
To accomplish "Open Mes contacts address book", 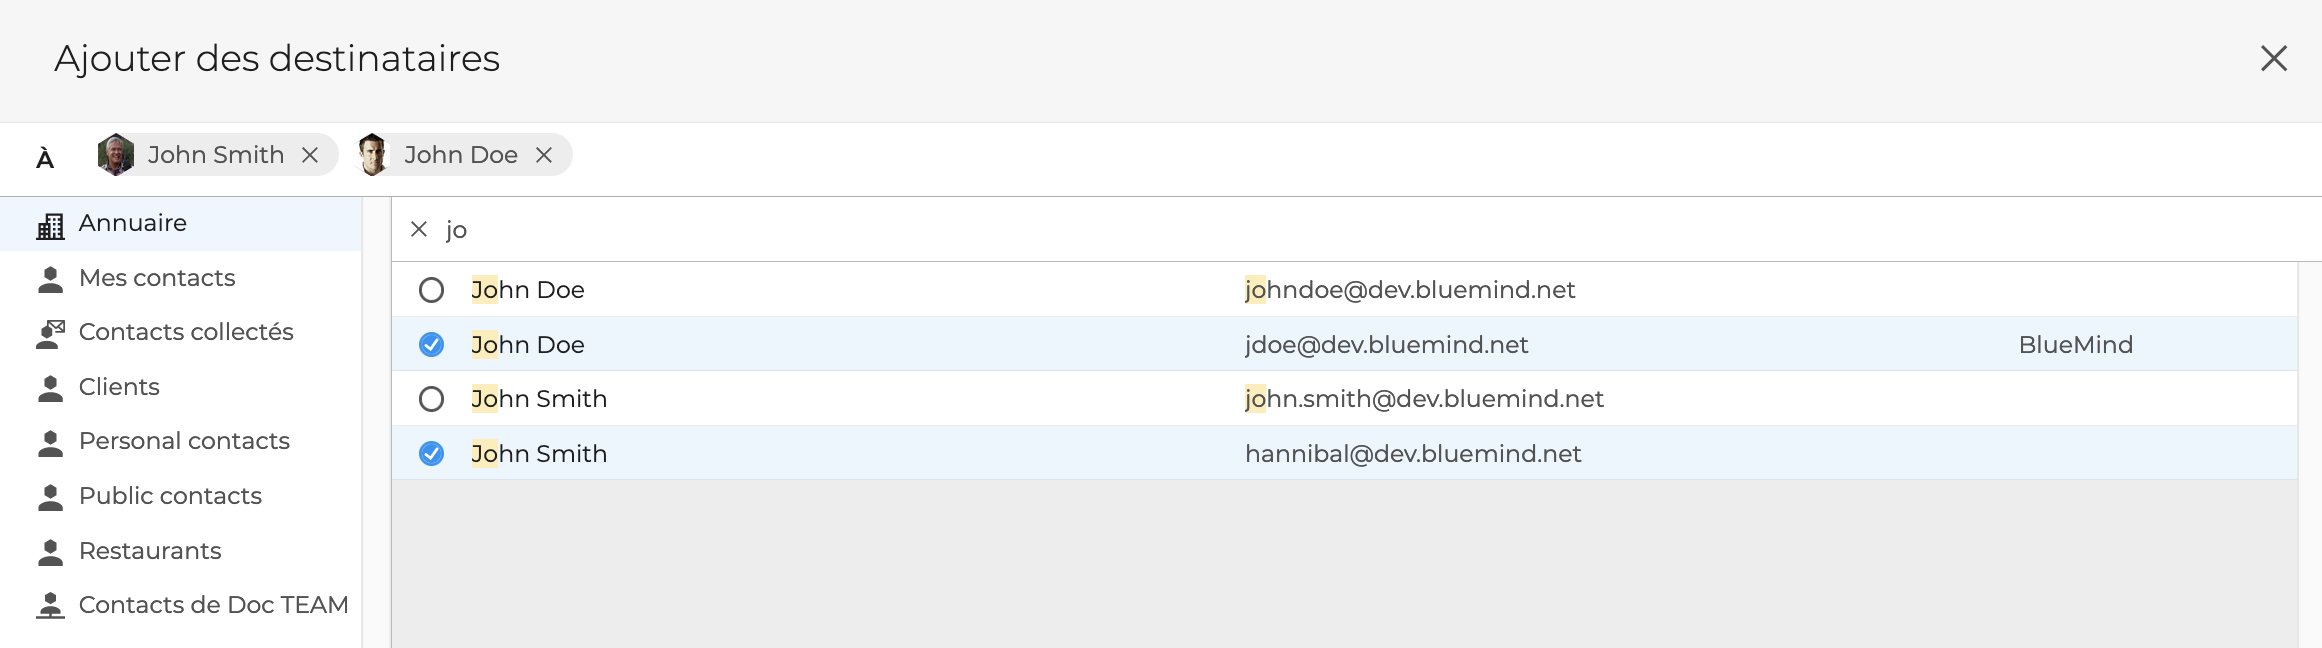I will (157, 278).
